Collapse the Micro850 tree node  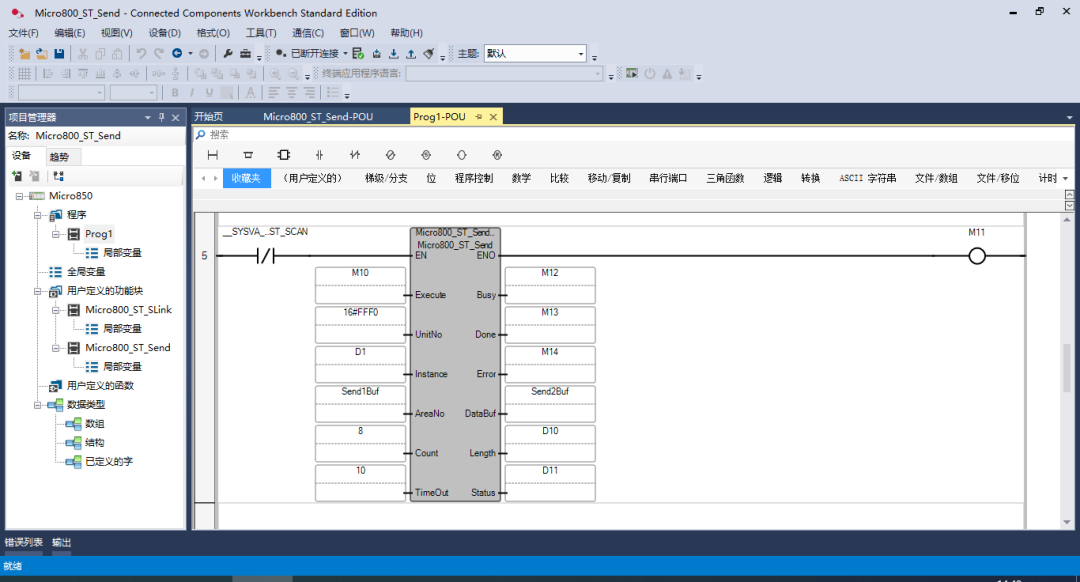(20, 196)
